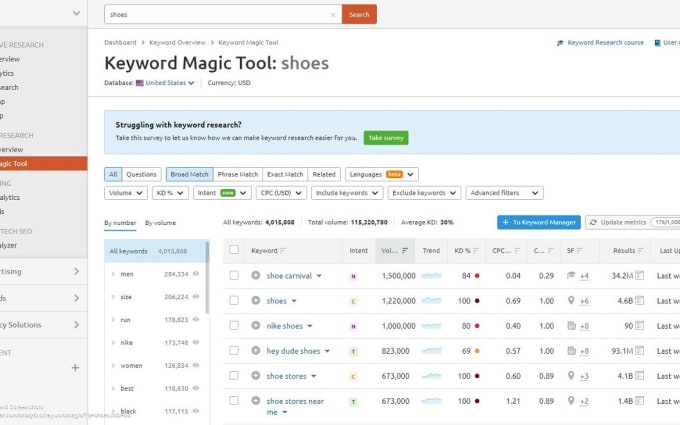Open the 'hey dude shoes' keyword link
This screenshot has height=425, width=680.
pos(293,351)
